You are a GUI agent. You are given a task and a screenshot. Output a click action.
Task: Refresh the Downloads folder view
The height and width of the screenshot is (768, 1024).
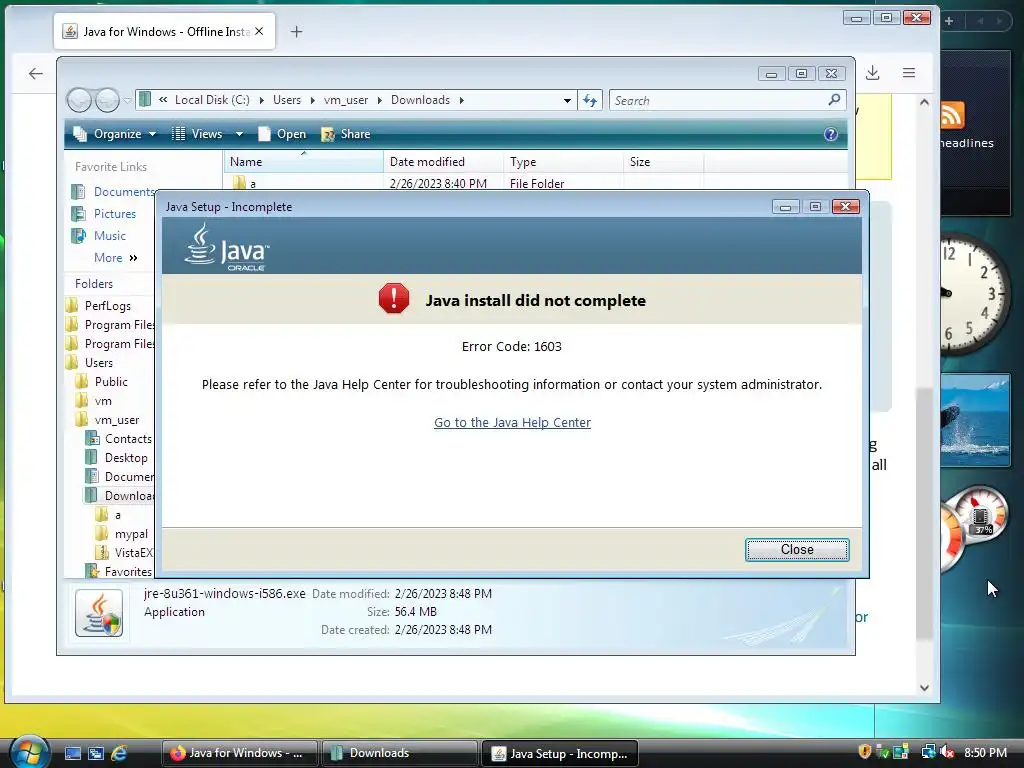[590, 100]
